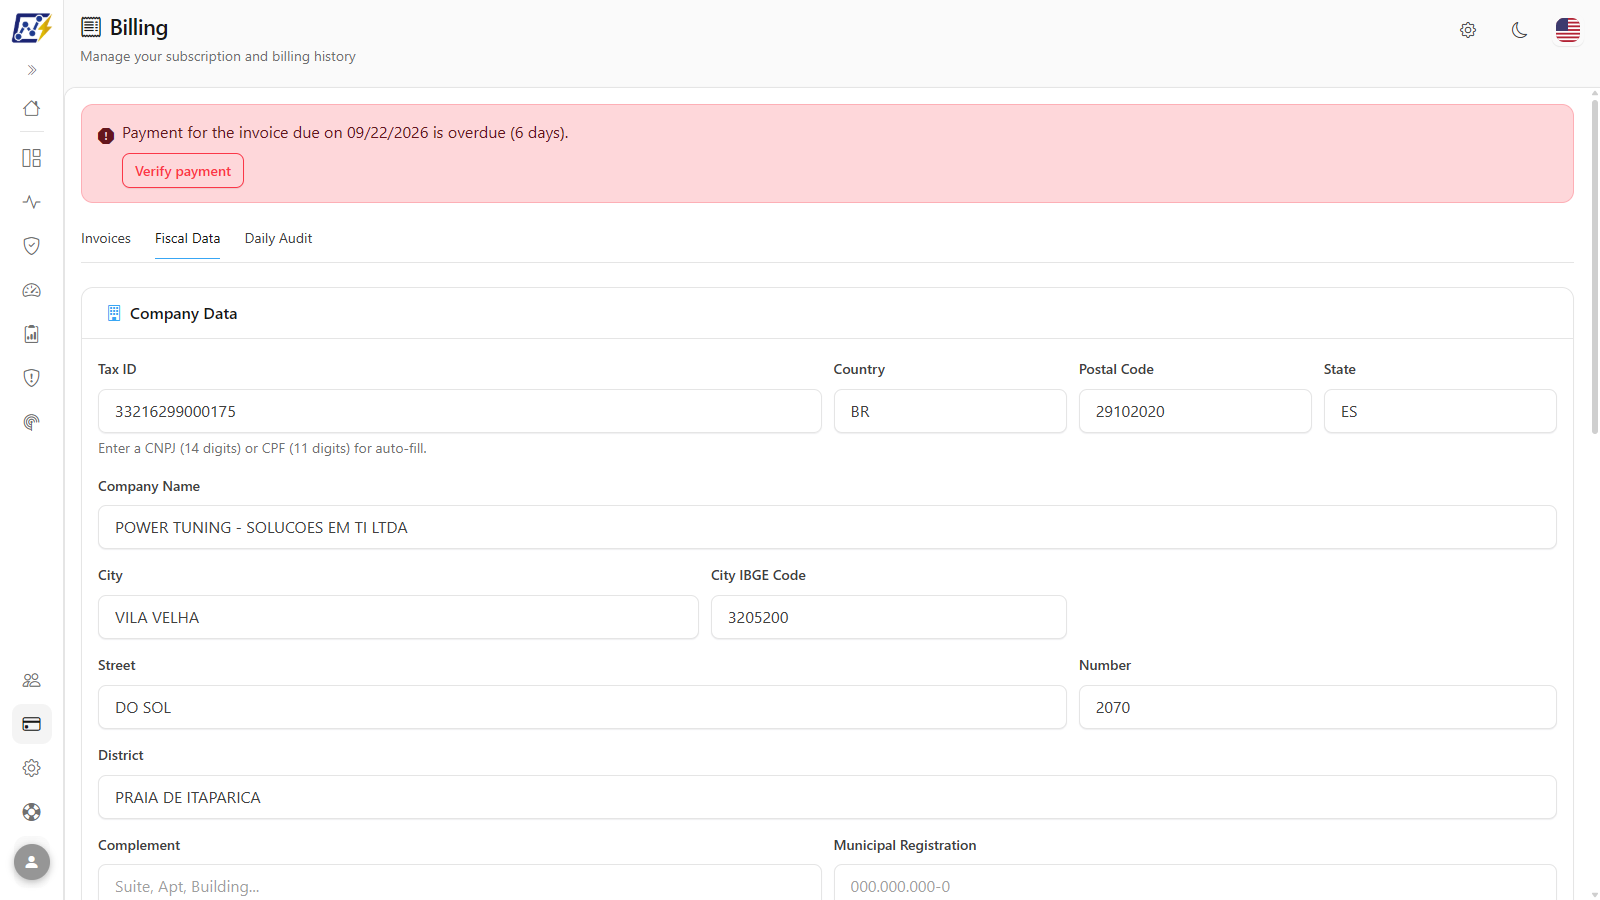Open the user profile avatar

pyautogui.click(x=32, y=862)
